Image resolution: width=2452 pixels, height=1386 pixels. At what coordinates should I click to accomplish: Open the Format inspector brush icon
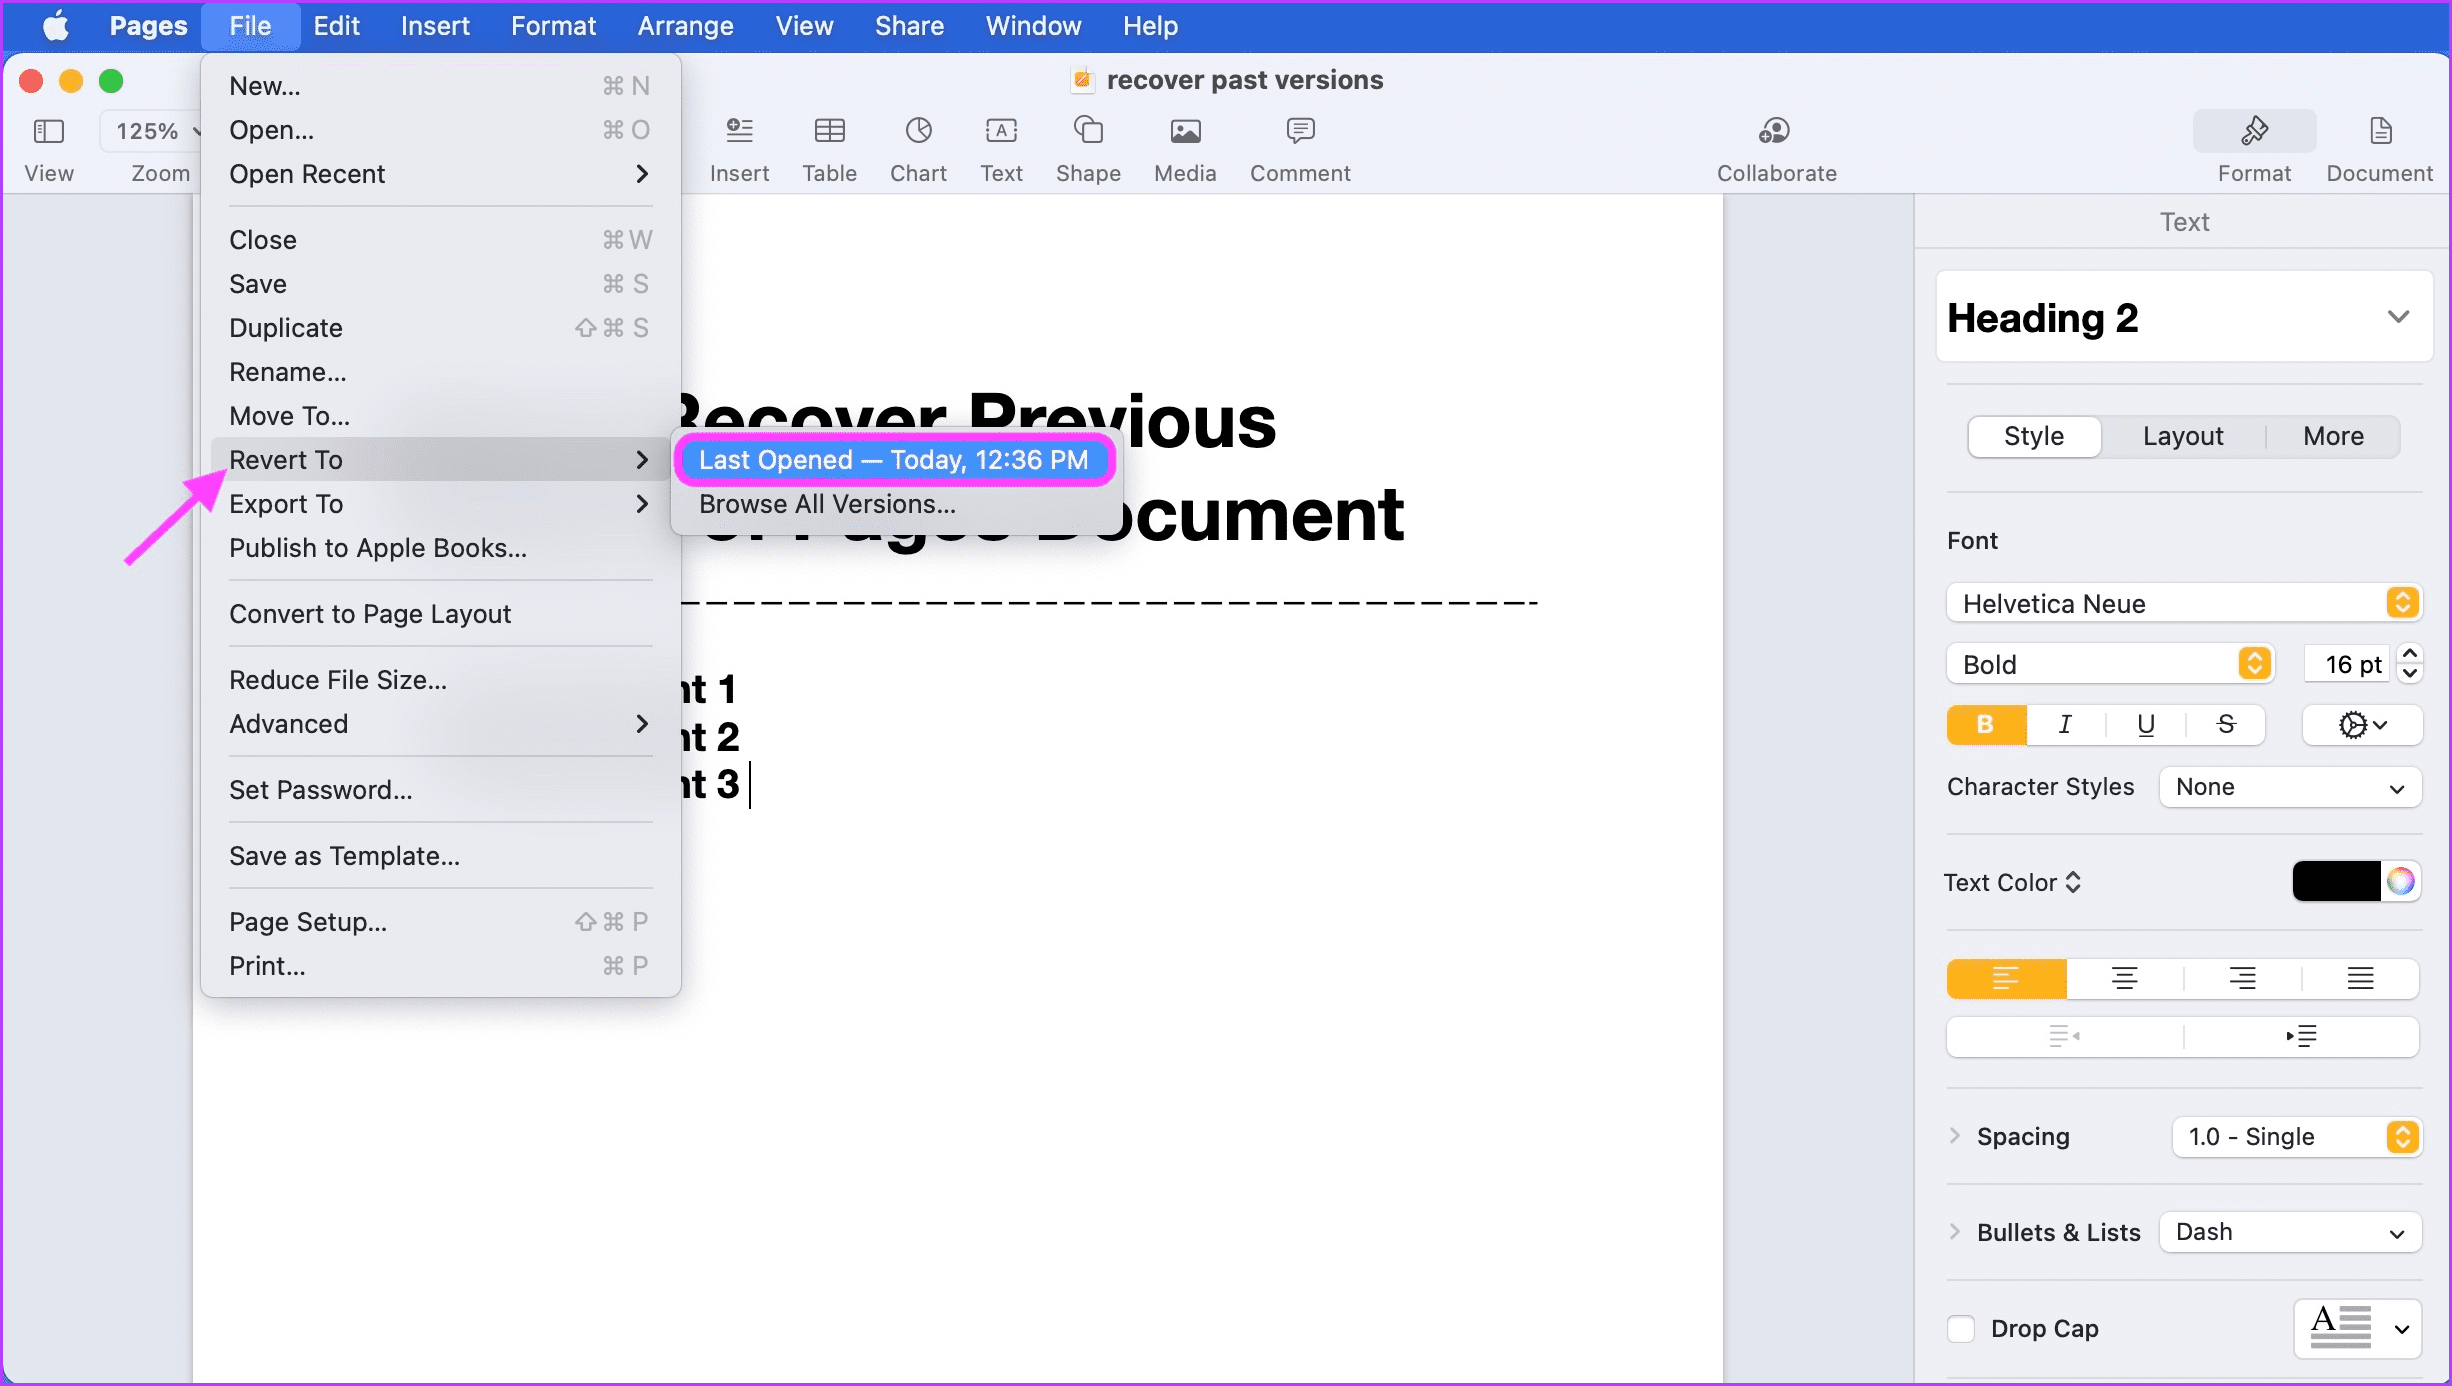2254,131
